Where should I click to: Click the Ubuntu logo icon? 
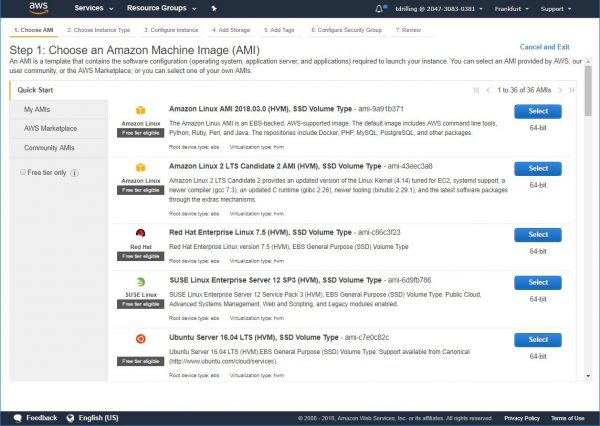[140, 339]
